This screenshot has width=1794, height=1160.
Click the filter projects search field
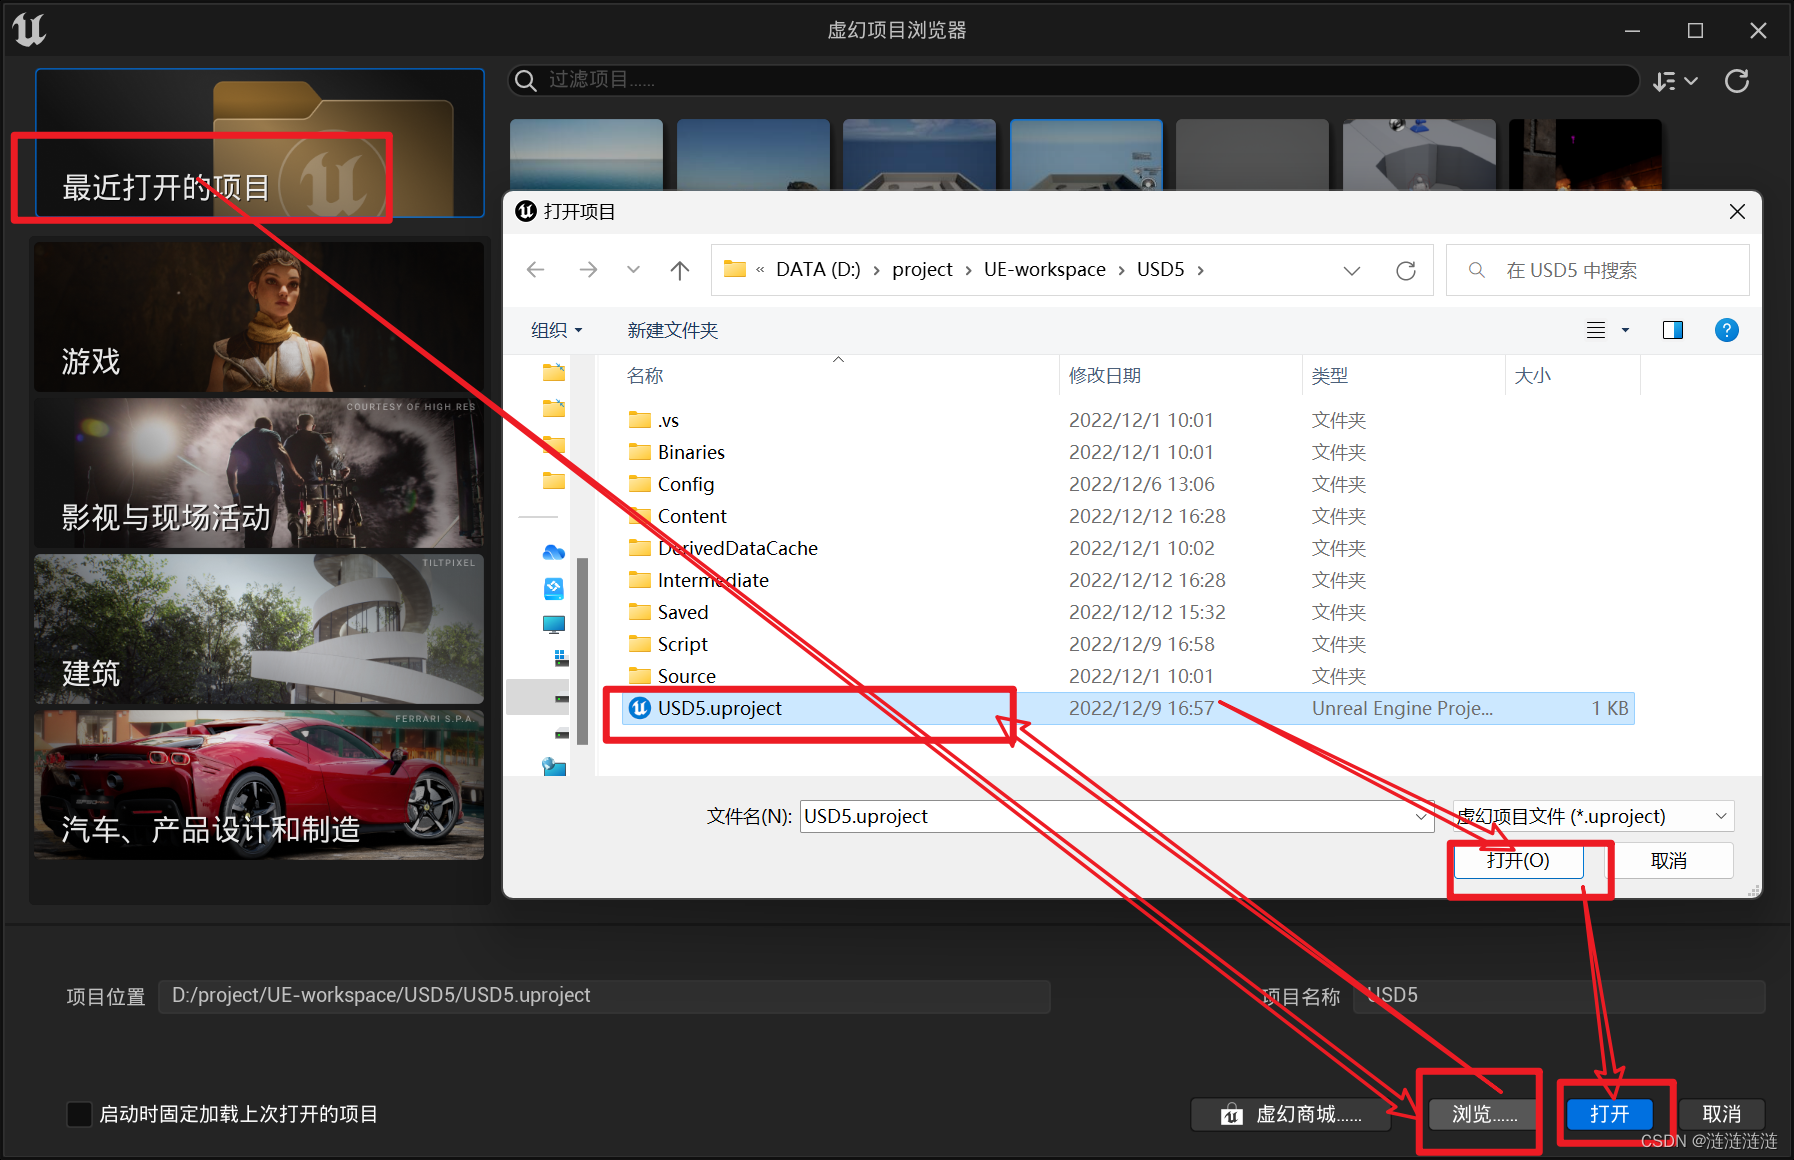click(x=1074, y=80)
